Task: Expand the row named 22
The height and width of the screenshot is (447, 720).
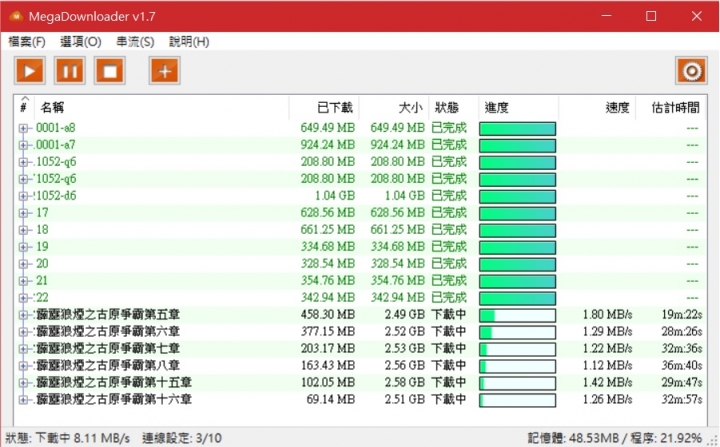Action: pos(23,298)
